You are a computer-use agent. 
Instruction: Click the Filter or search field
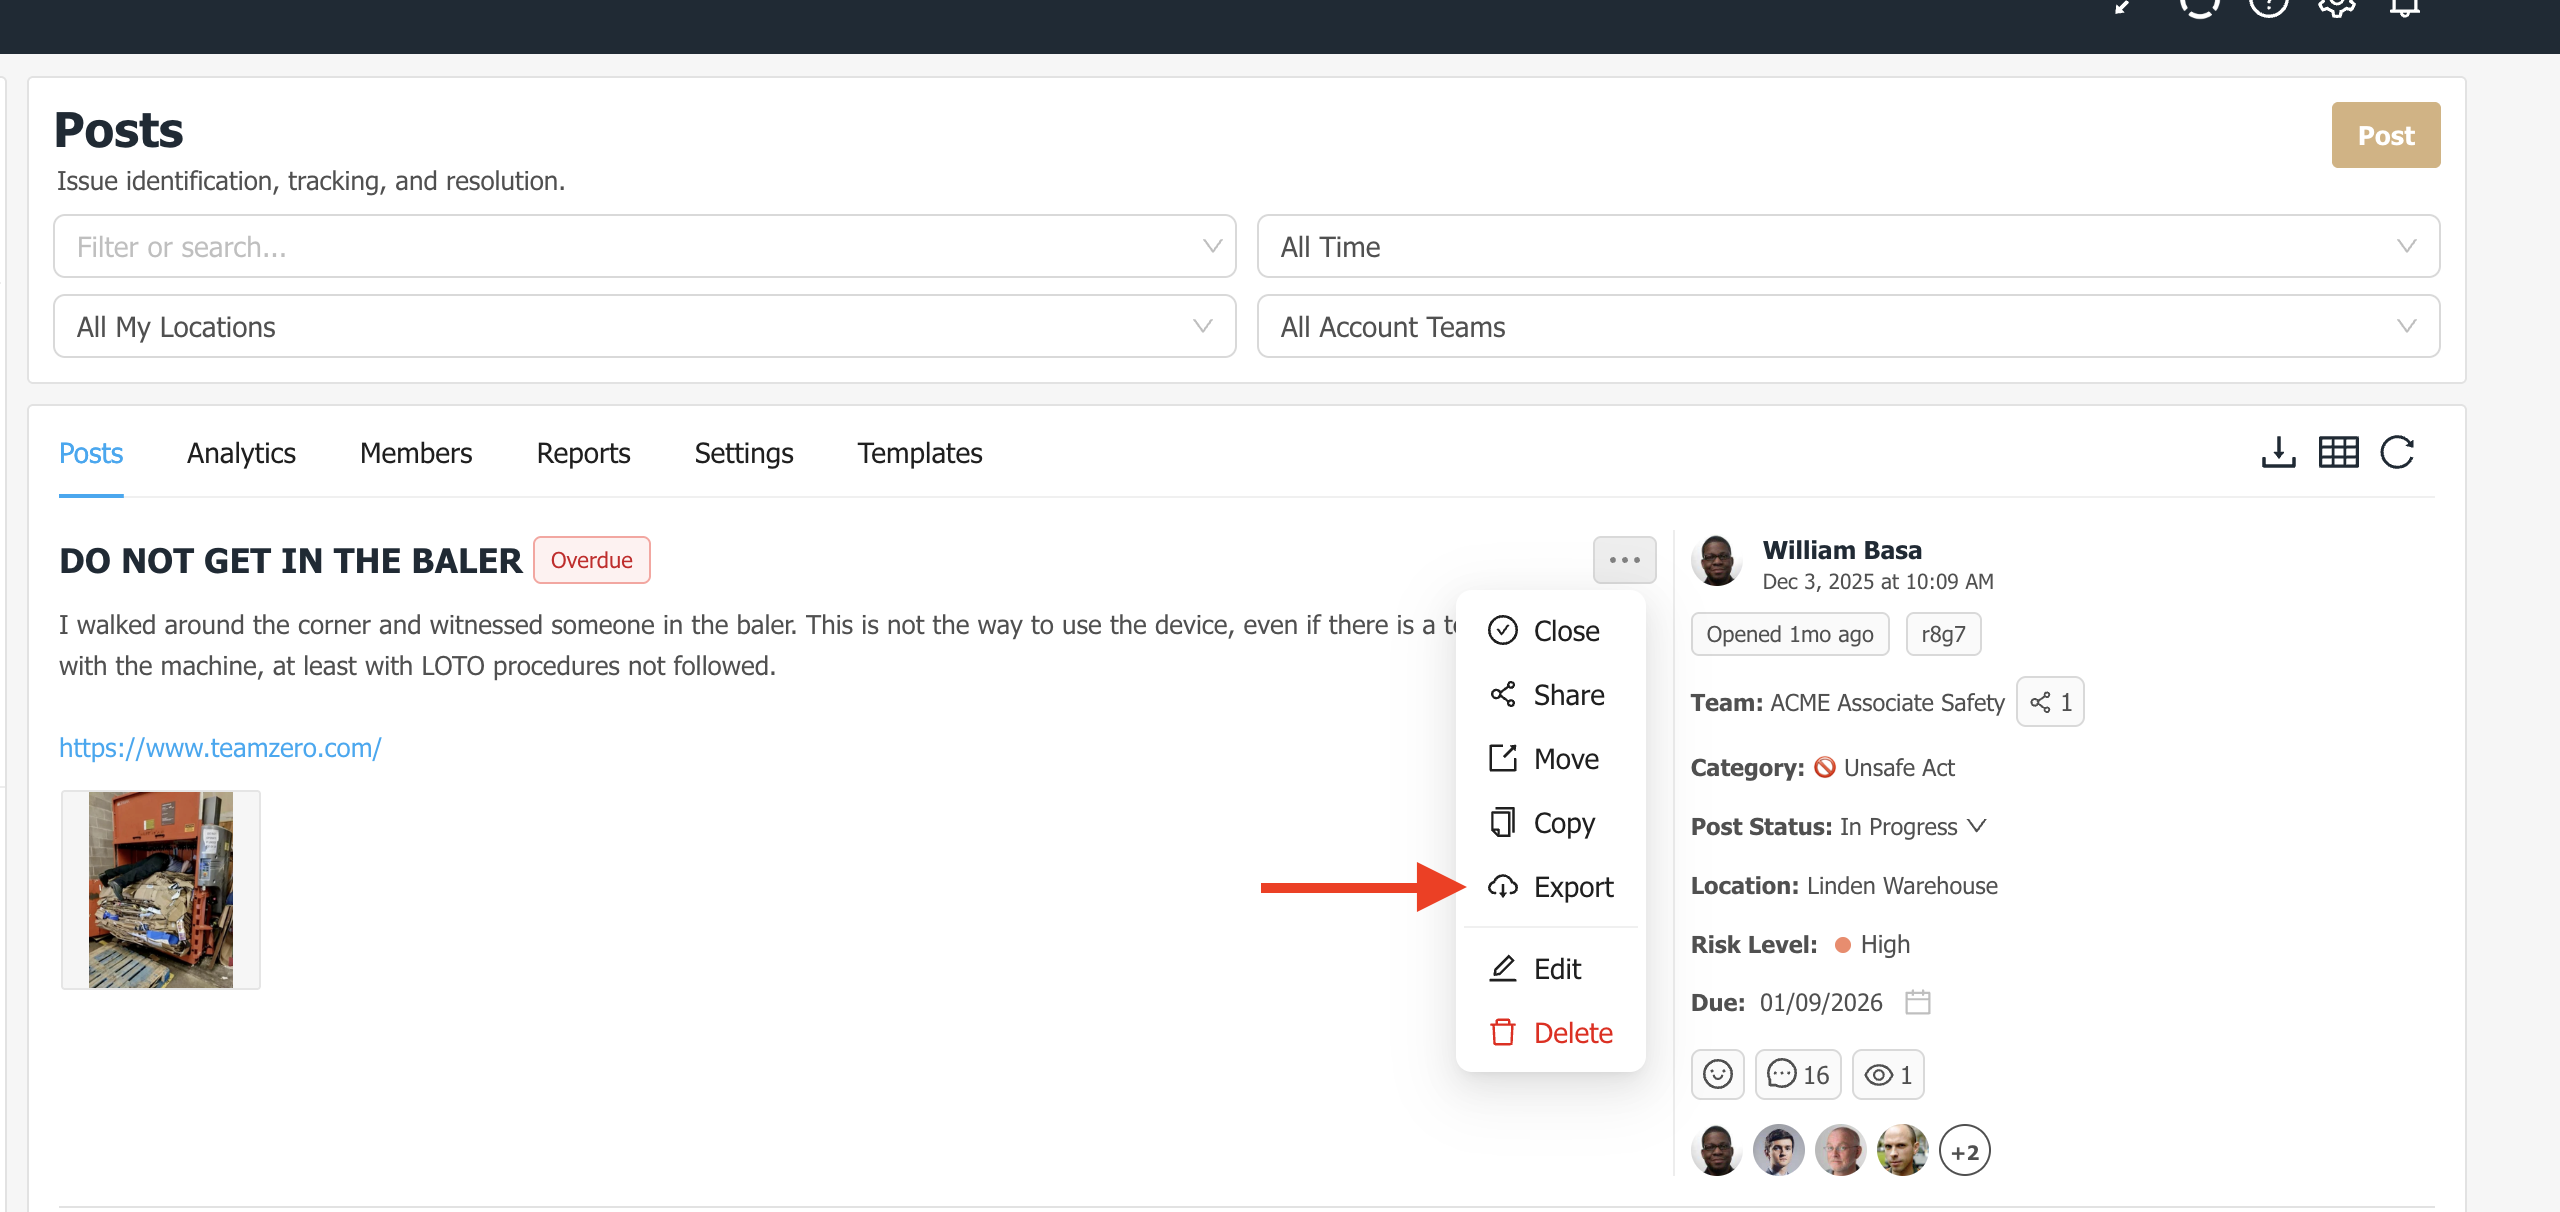tap(630, 246)
